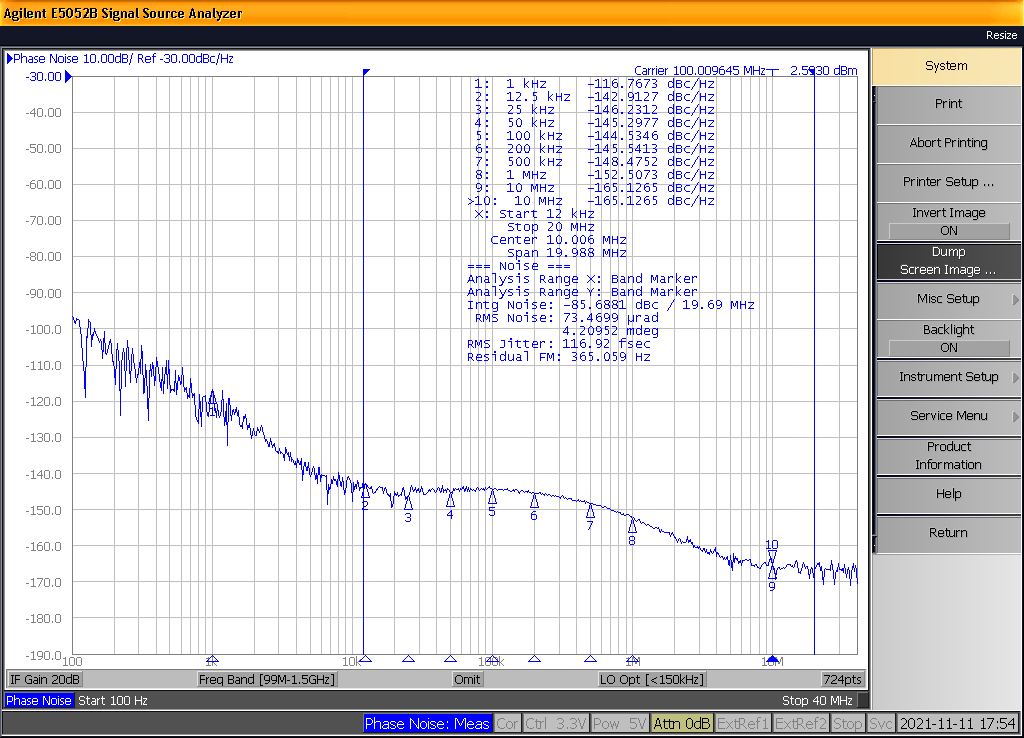The height and width of the screenshot is (738, 1024).
Task: Click the active trace arrow beside Phase Noise title
Action: (10, 59)
